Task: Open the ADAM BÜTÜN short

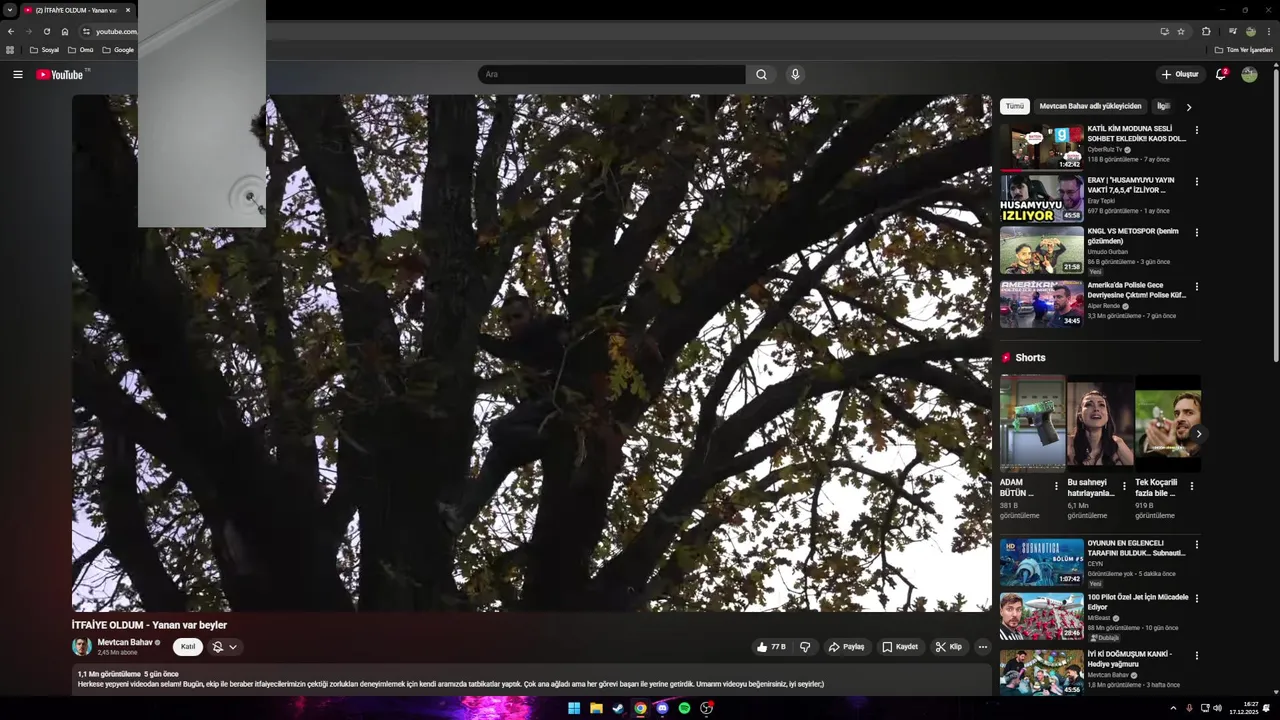Action: click(x=1032, y=423)
